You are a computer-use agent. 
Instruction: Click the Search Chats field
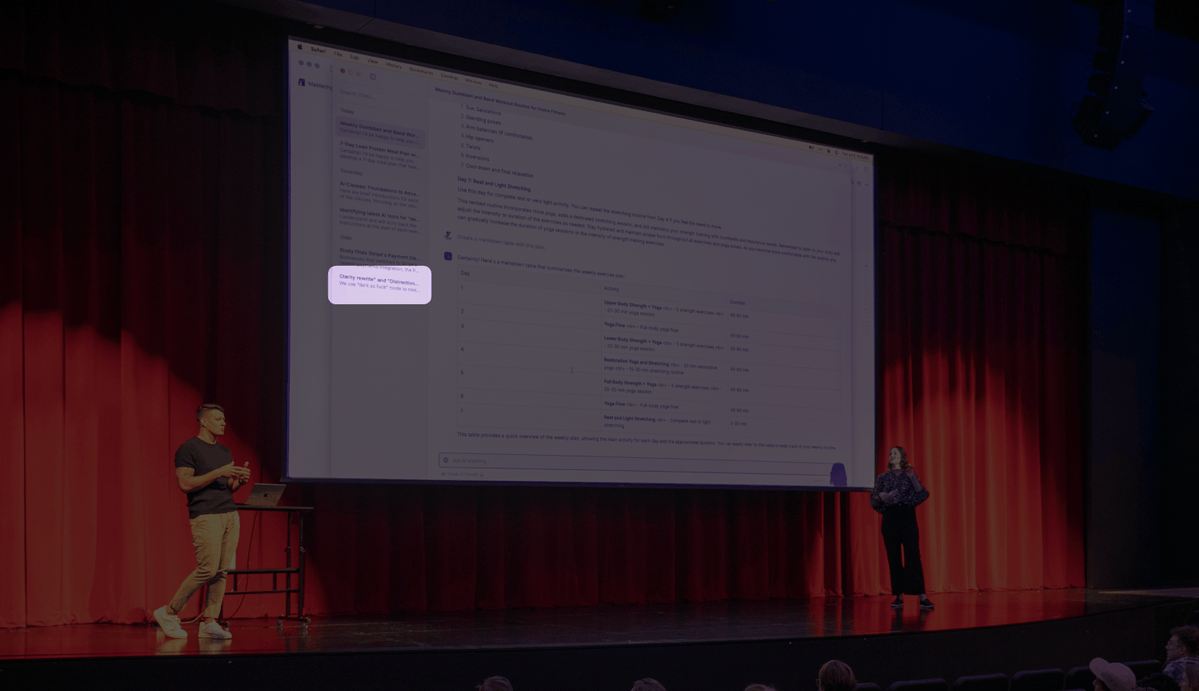point(380,96)
